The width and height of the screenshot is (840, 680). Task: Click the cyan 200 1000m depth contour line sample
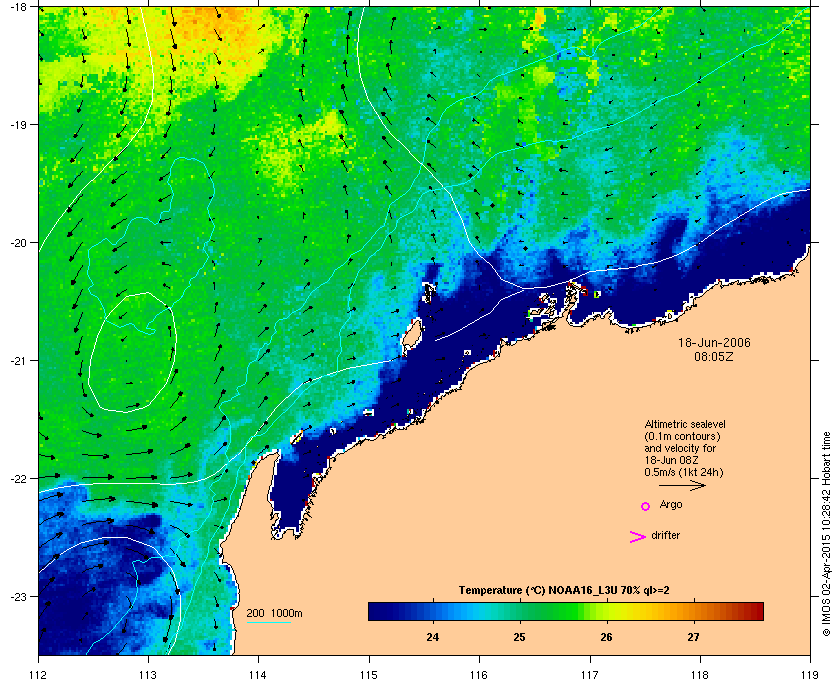click(268, 622)
